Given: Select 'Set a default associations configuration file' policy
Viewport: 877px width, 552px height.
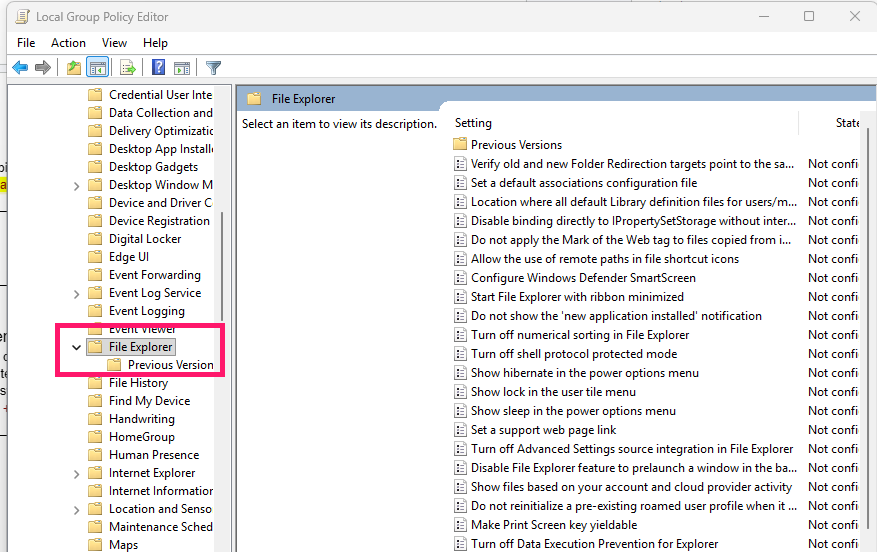Looking at the screenshot, I should pos(584,183).
